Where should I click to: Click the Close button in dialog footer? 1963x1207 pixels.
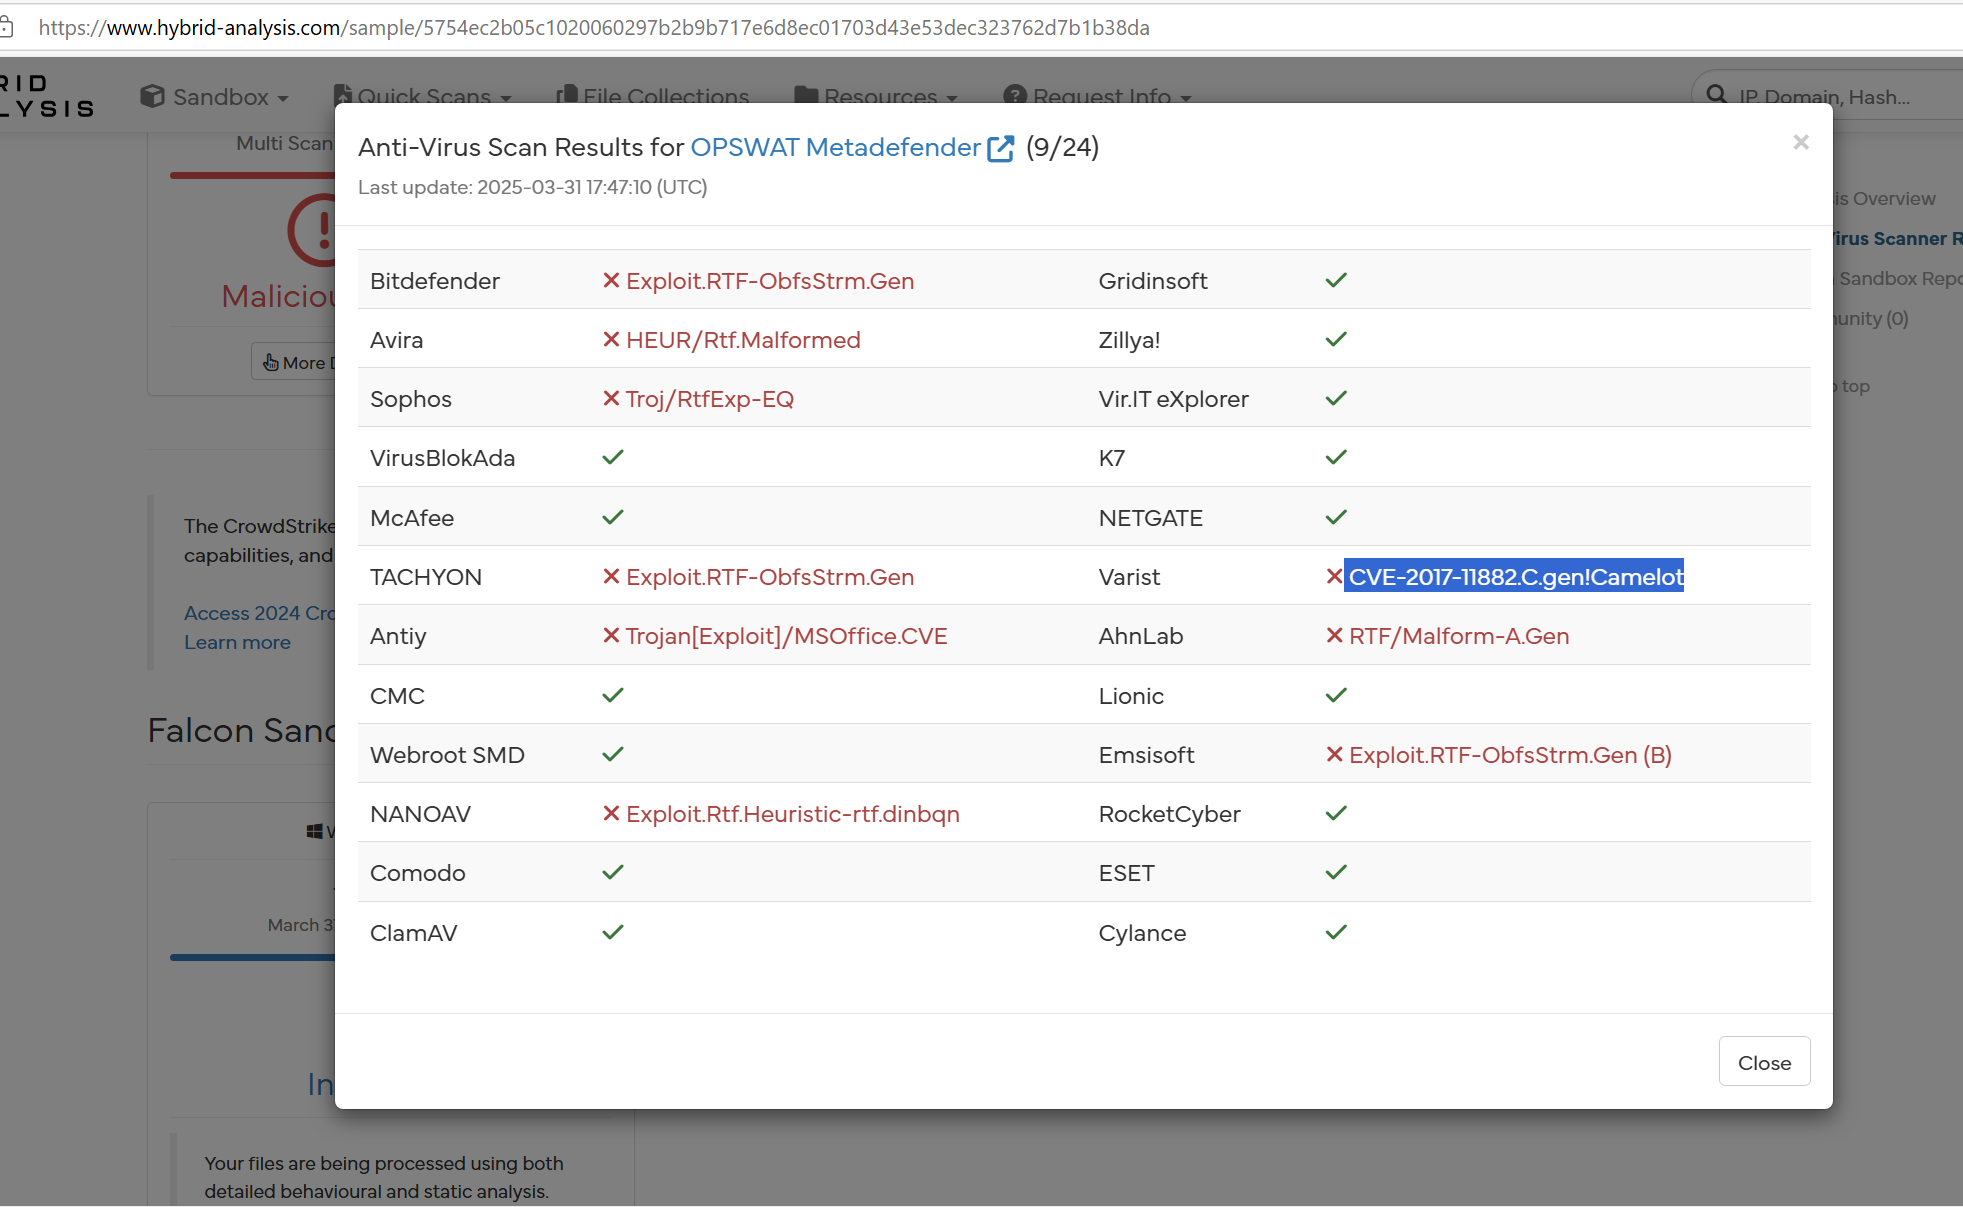point(1763,1062)
